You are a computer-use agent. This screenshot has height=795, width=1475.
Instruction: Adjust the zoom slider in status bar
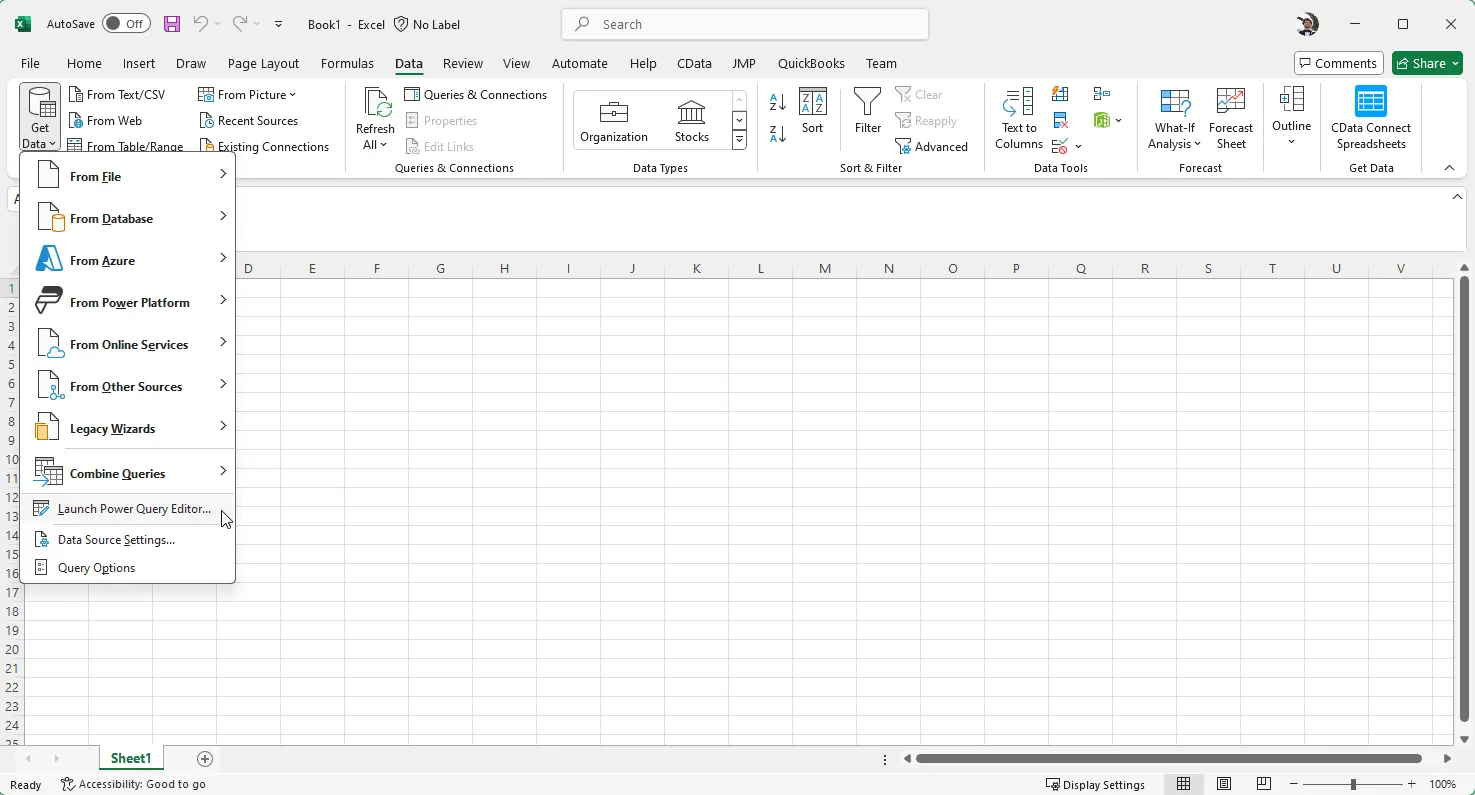(x=1353, y=784)
